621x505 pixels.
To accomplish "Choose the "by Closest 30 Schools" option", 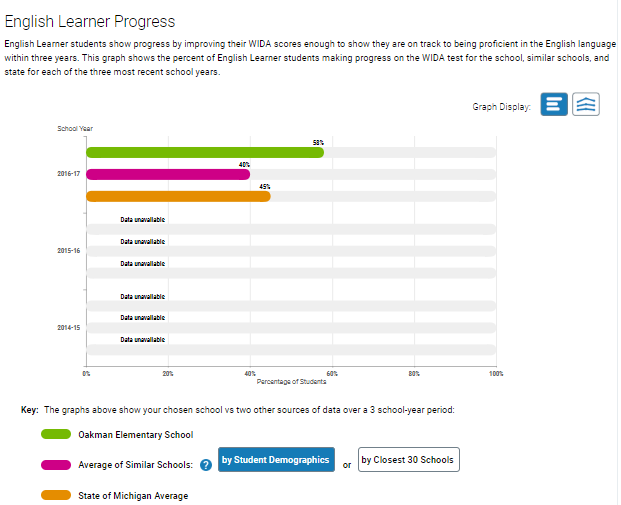I will click(x=407, y=460).
